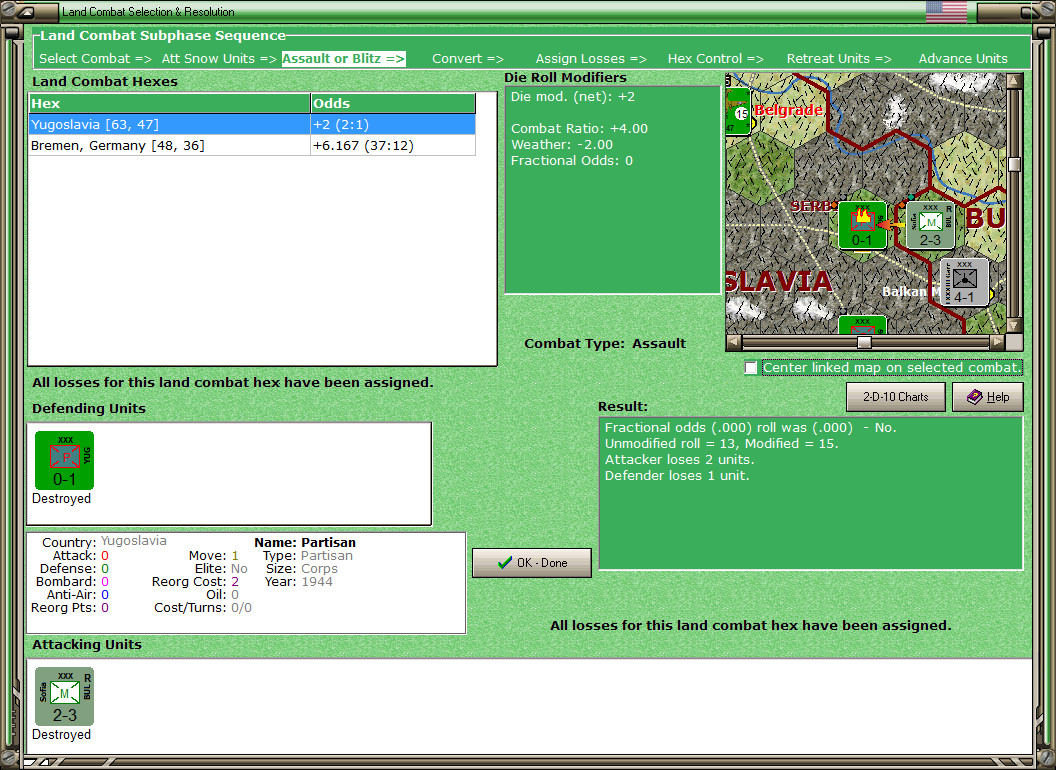Click the US flag icon in title bar
Screen dimensions: 1056x770
(946, 11)
